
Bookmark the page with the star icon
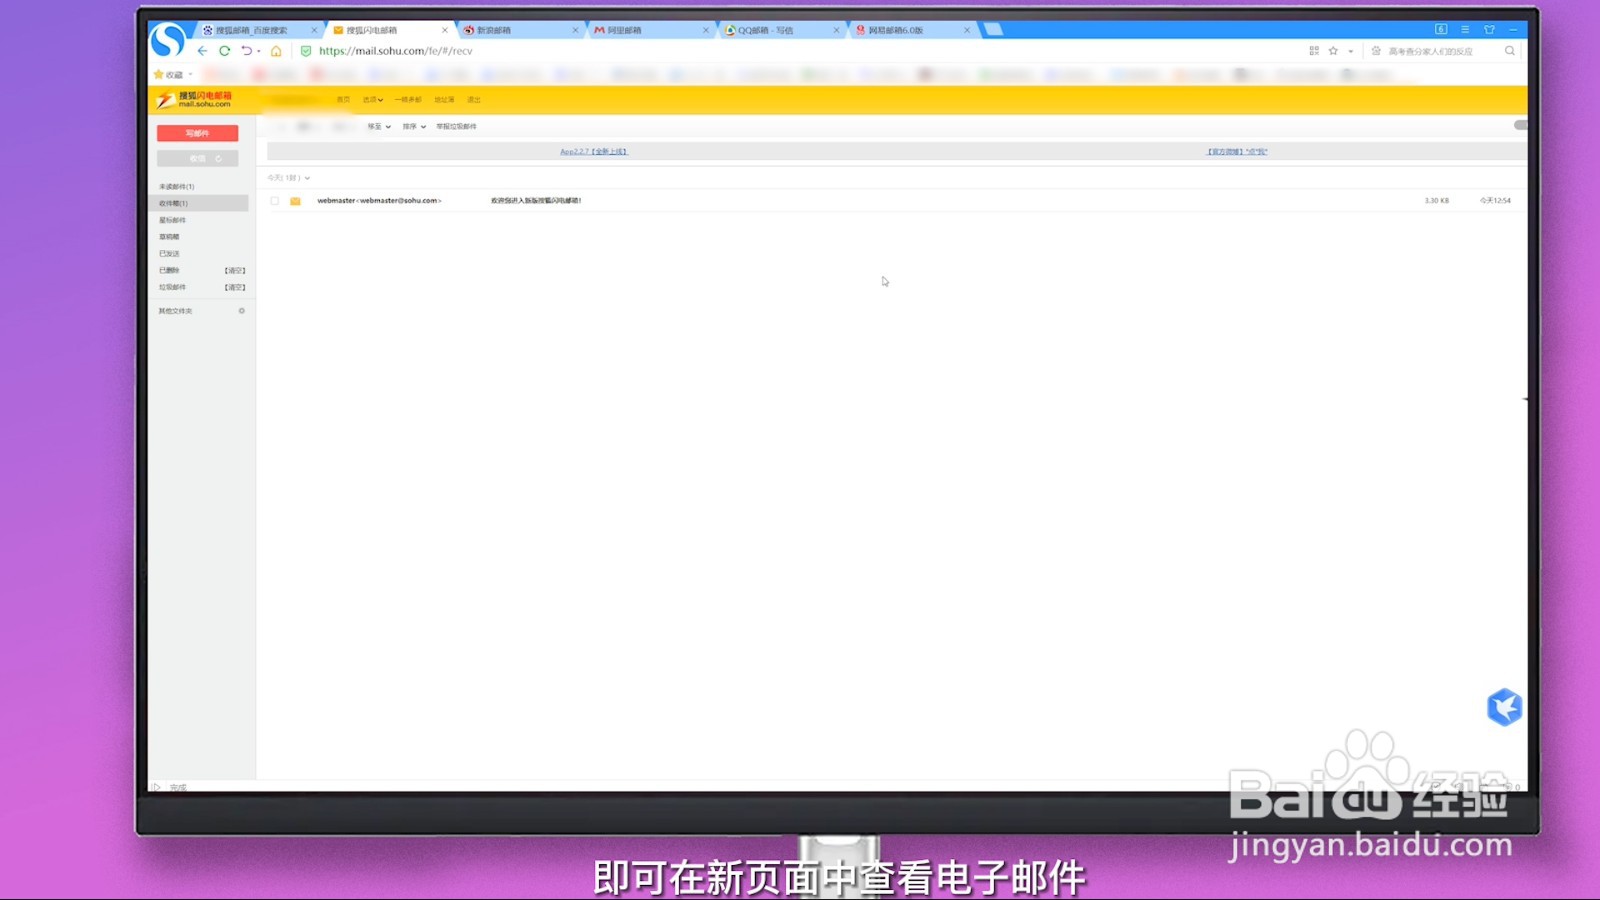tap(1333, 51)
